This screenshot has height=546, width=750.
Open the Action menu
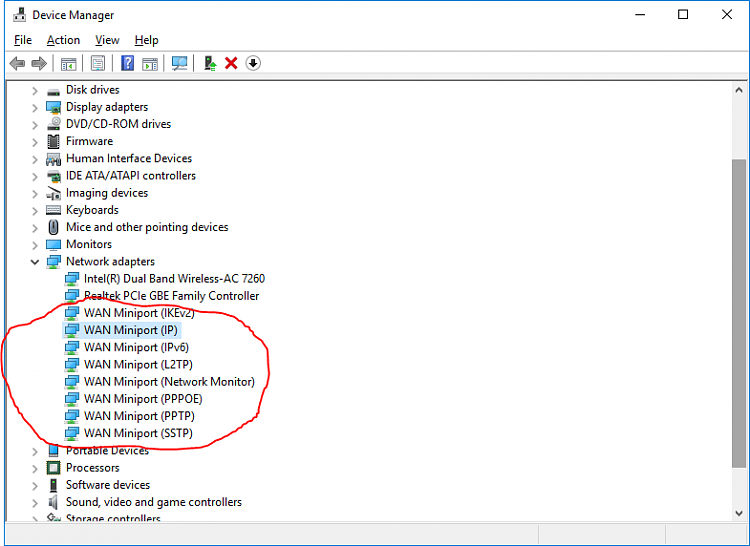pyautogui.click(x=63, y=40)
